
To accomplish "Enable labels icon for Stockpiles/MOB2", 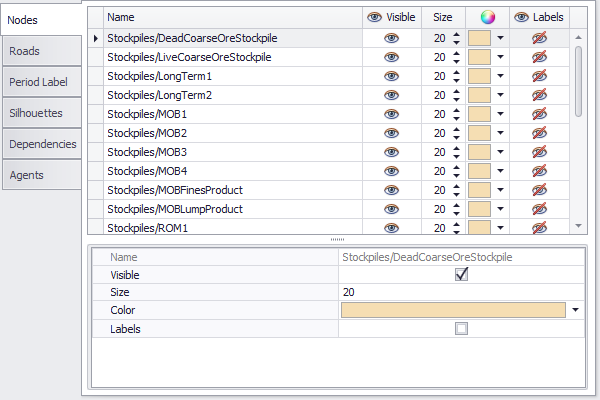I will [x=539, y=133].
